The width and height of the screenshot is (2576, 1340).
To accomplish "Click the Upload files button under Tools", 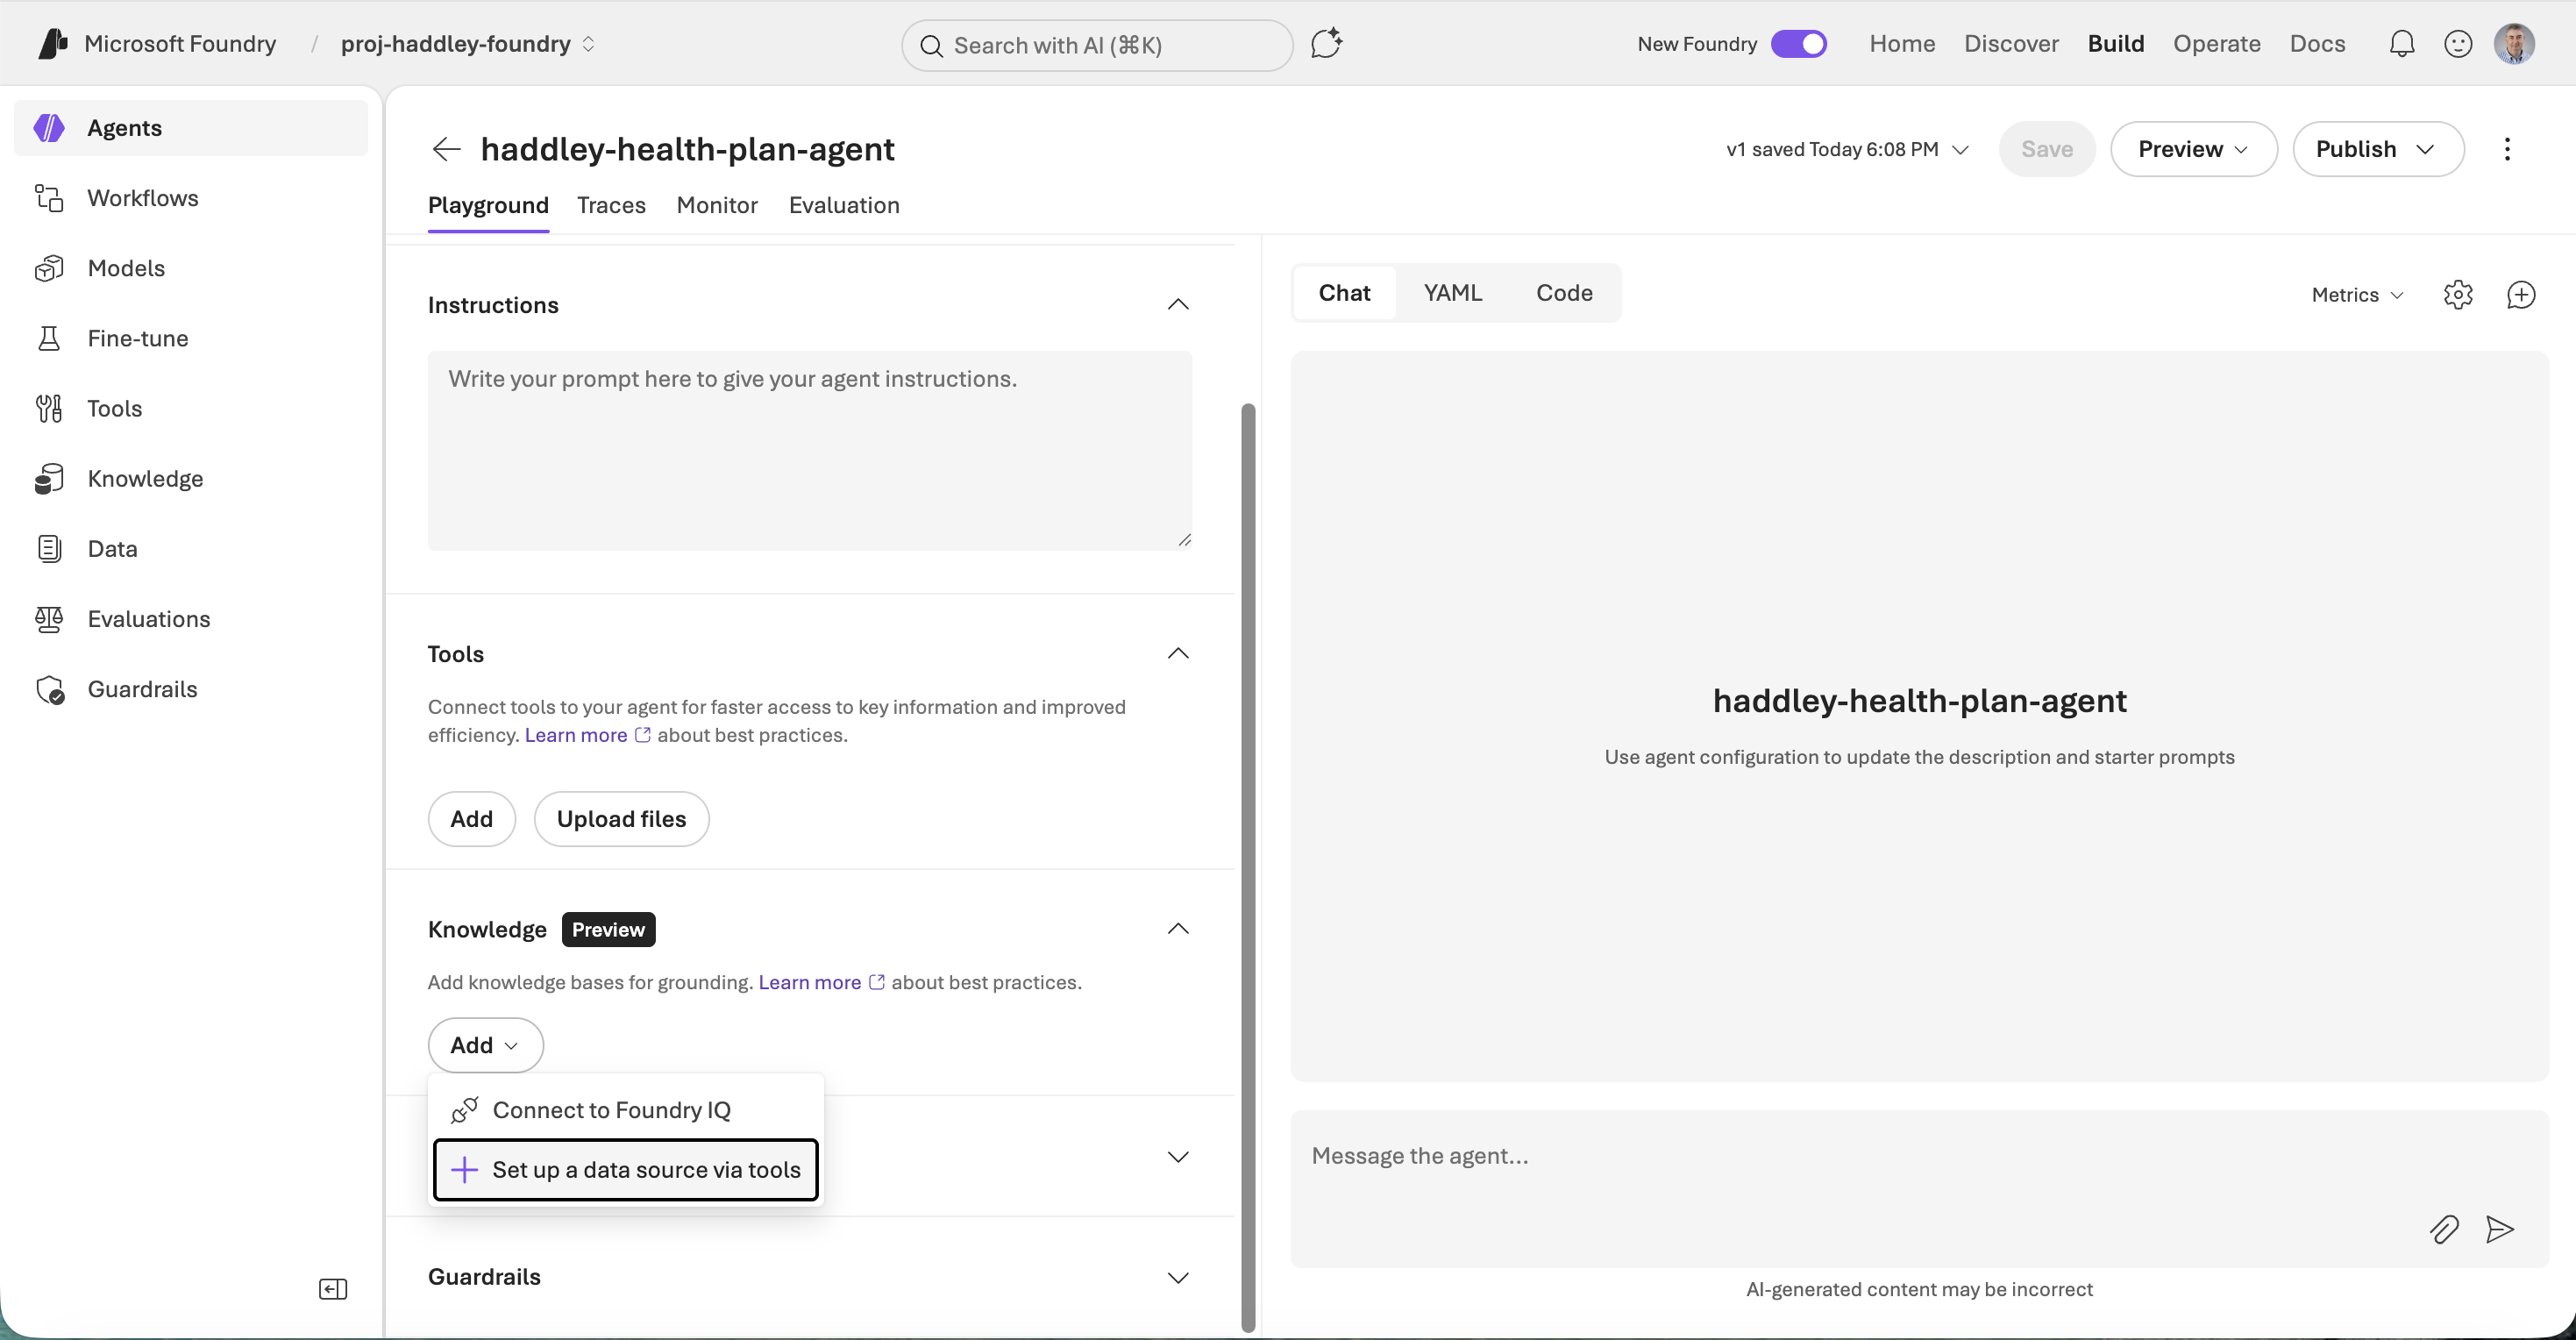I will pos(621,818).
